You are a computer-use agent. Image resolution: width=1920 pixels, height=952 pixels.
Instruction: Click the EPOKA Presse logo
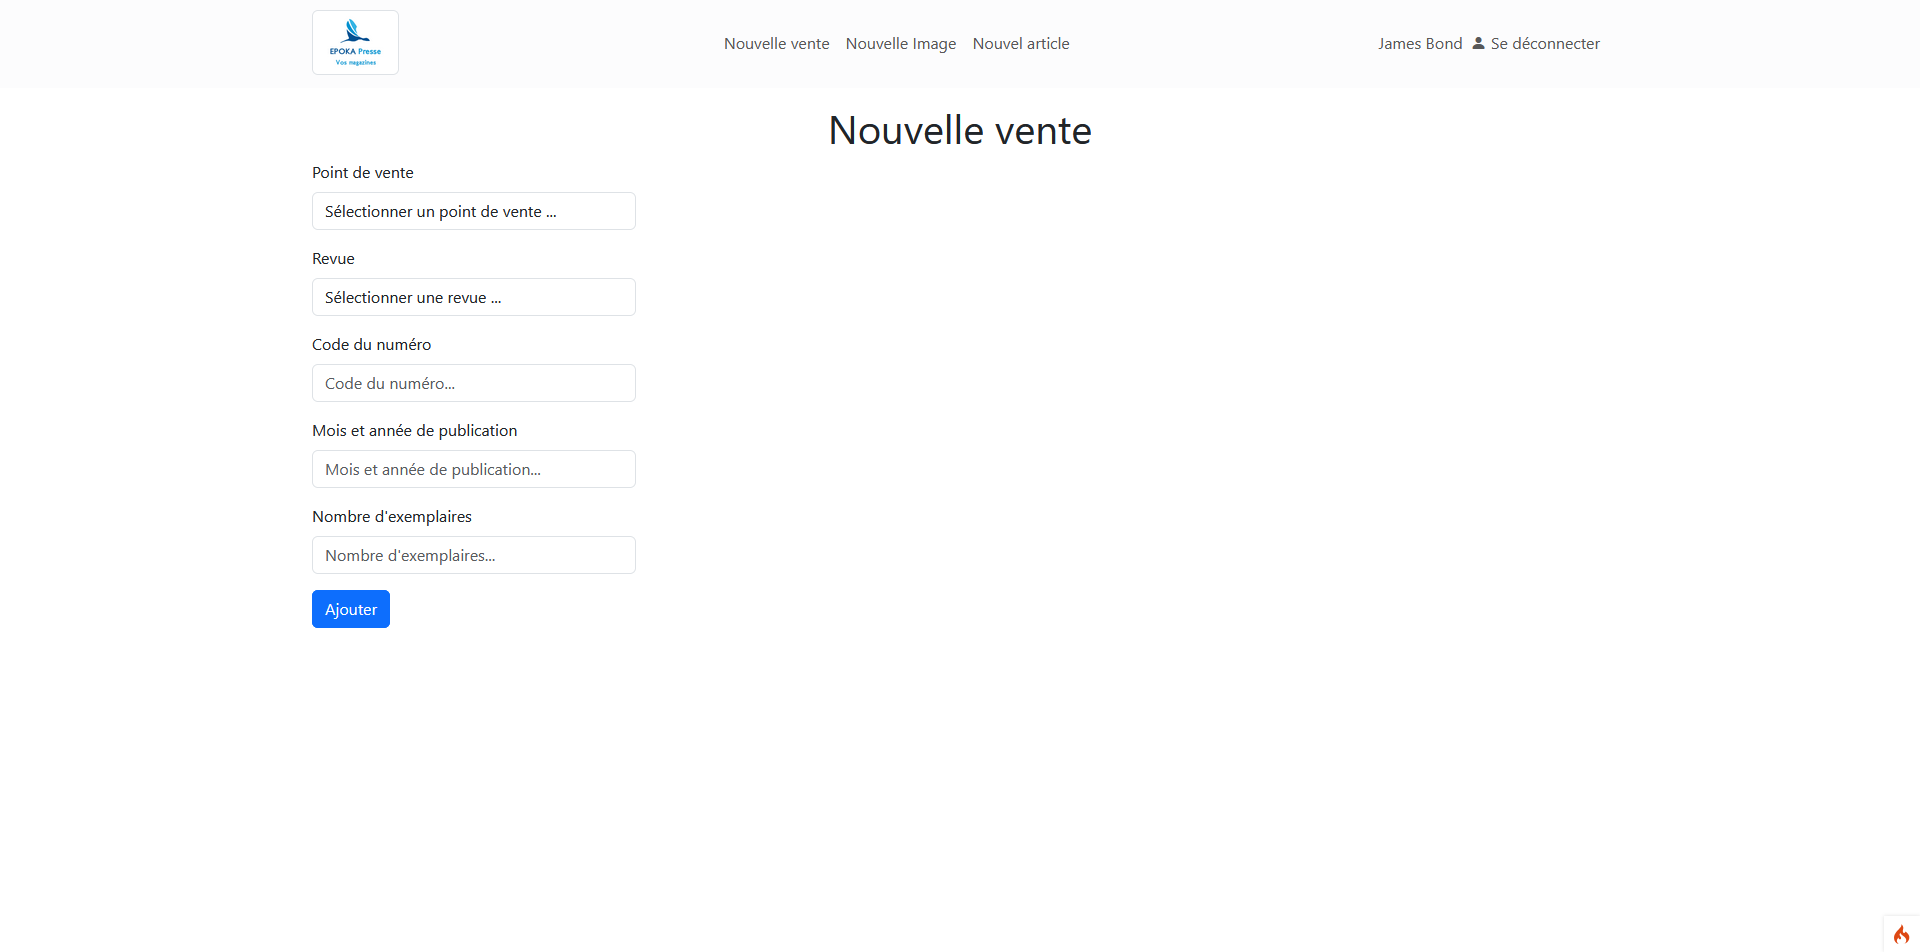[x=355, y=43]
